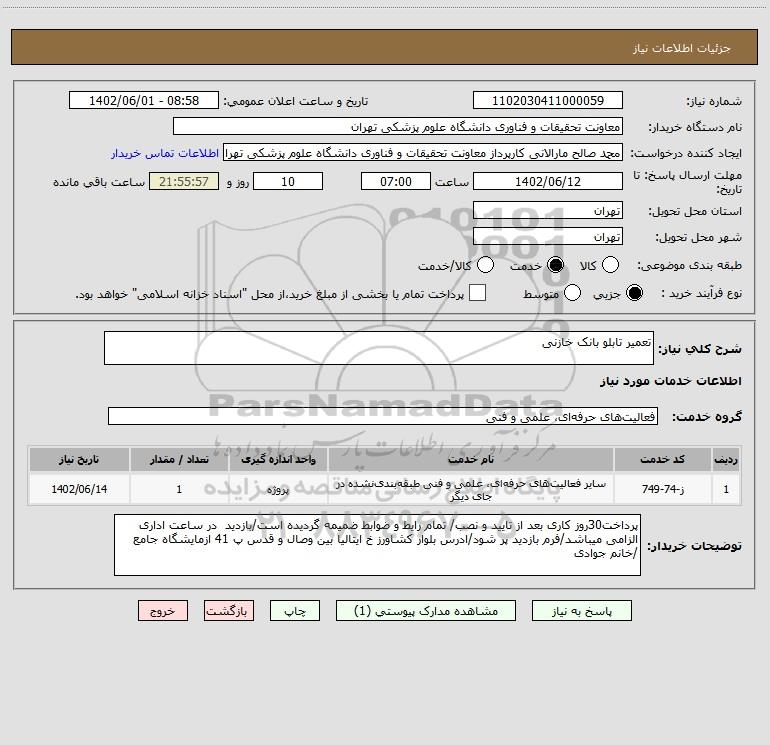Click the خروج exit button
Screen dimensions: 770x745
tap(163, 611)
